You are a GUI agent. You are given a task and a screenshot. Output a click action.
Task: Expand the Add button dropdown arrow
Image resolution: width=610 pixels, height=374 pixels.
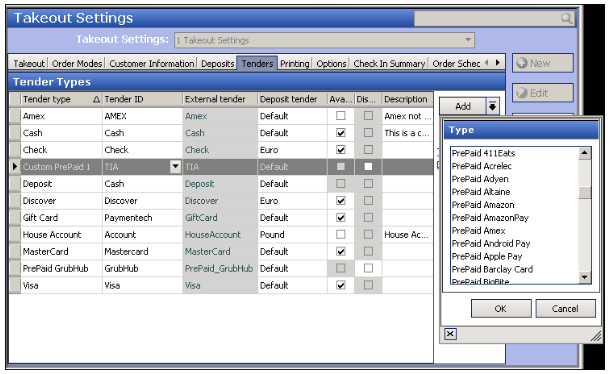(492, 106)
